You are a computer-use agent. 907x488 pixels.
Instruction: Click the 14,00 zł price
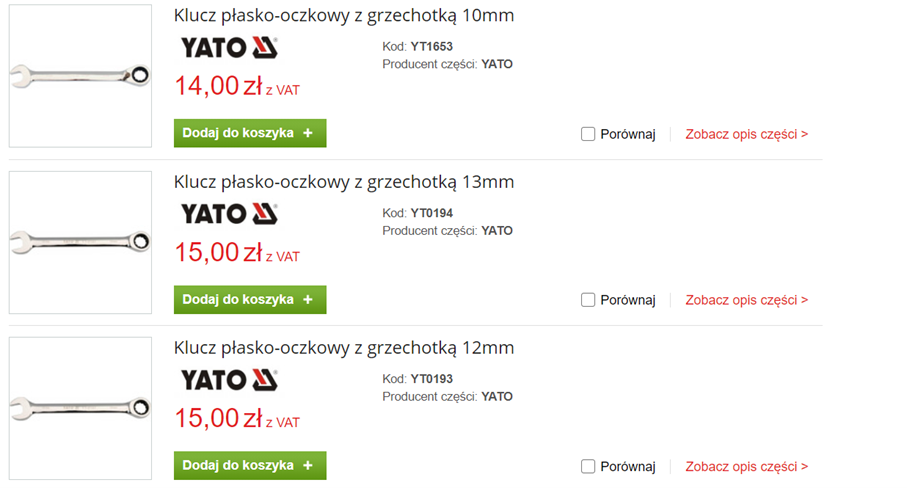[x=218, y=86]
